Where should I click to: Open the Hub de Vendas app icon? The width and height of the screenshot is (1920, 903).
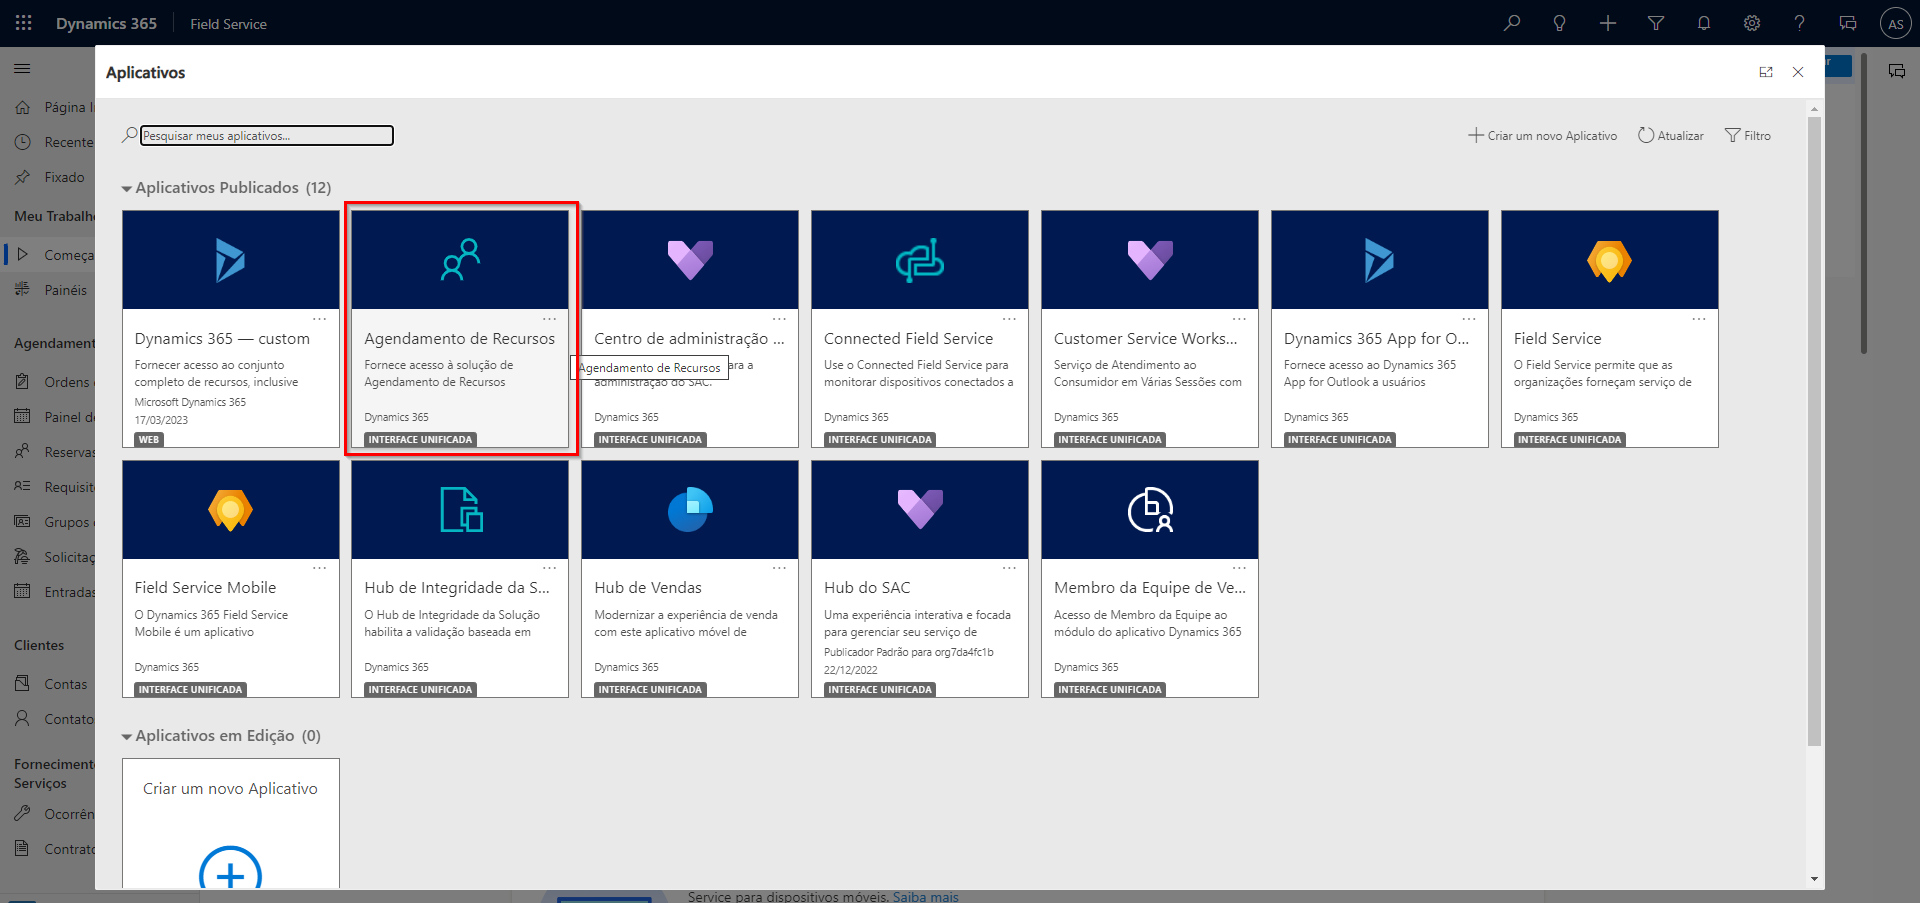point(690,510)
